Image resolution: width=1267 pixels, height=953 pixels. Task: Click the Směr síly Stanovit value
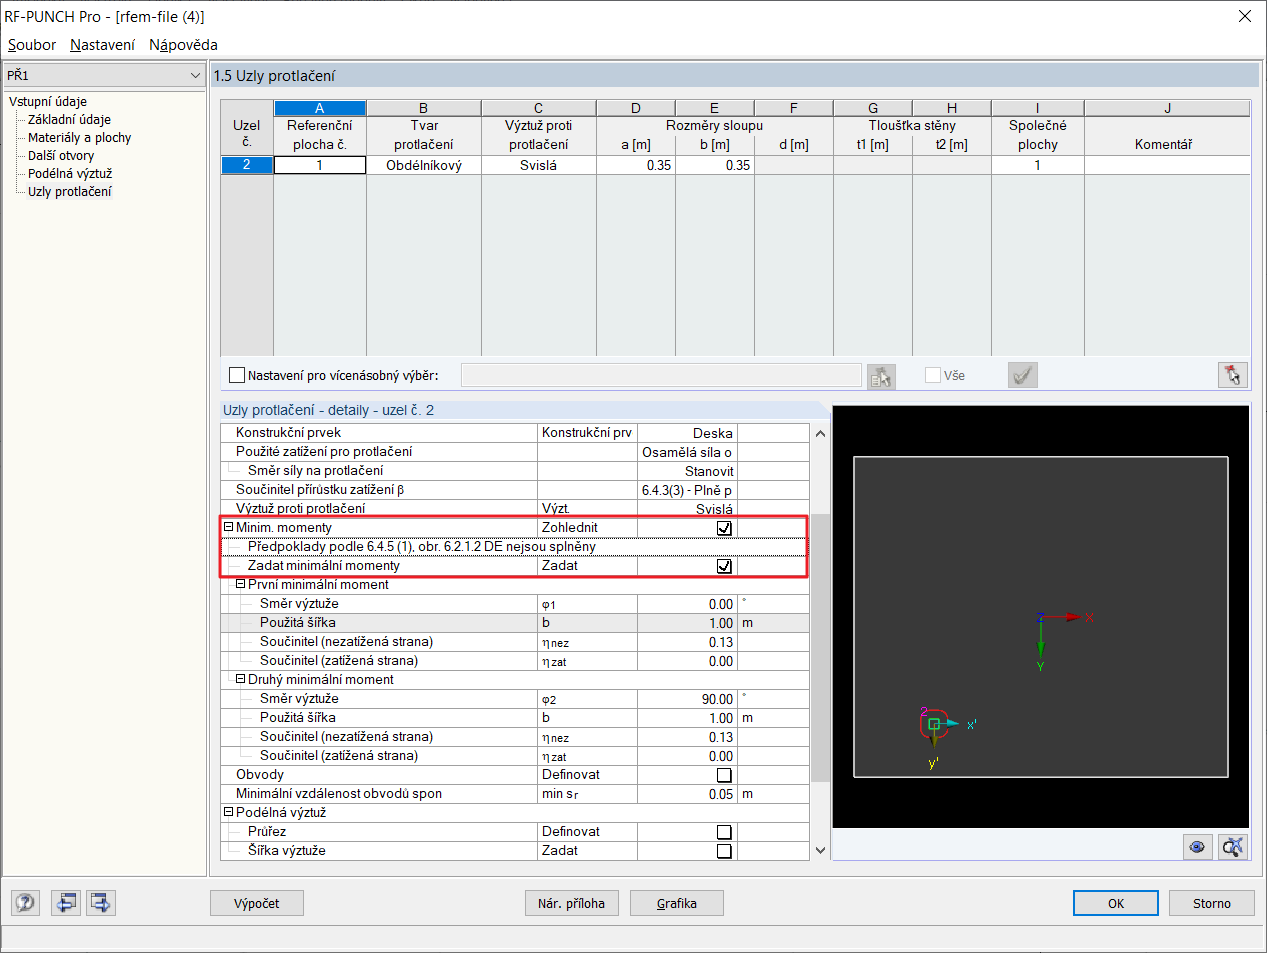point(687,471)
